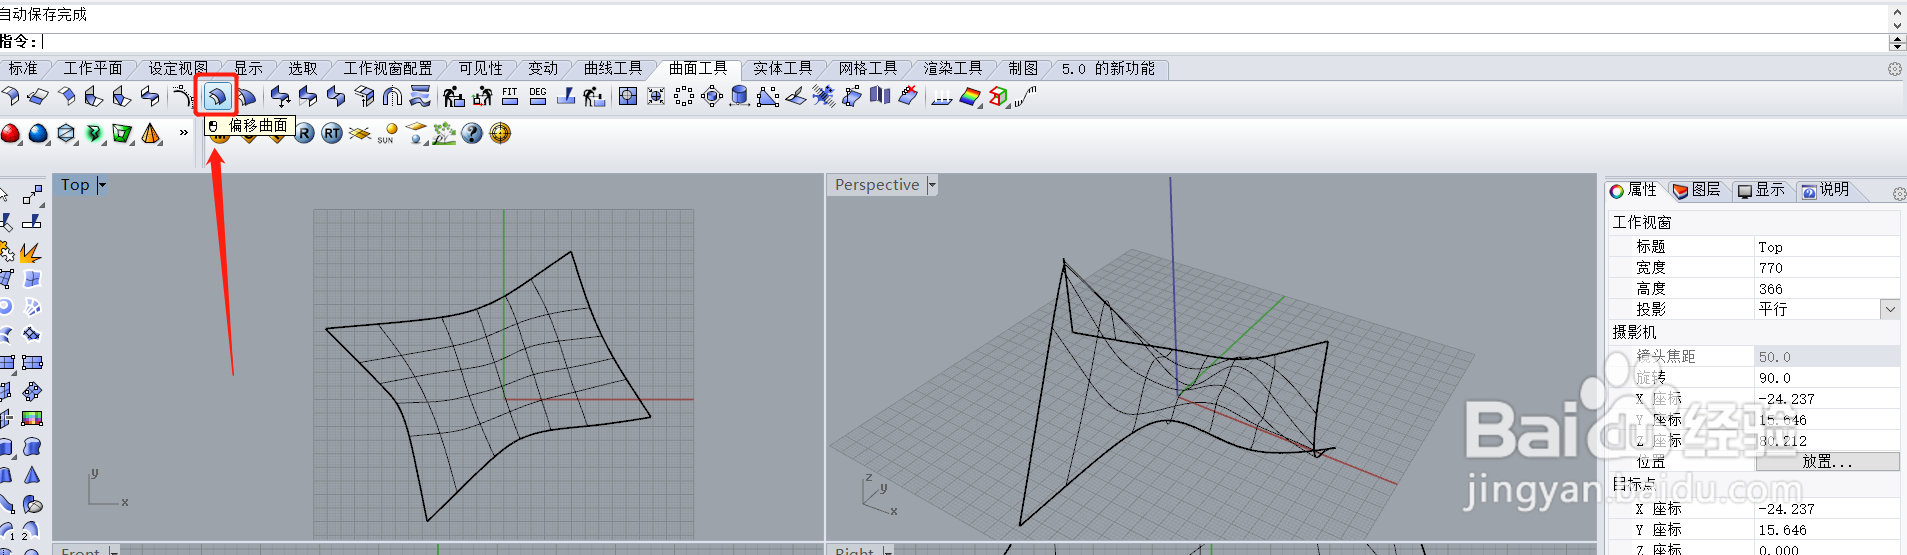The image size is (1907, 555).
Task: Click the DEG change degree icon
Action: [x=538, y=96]
